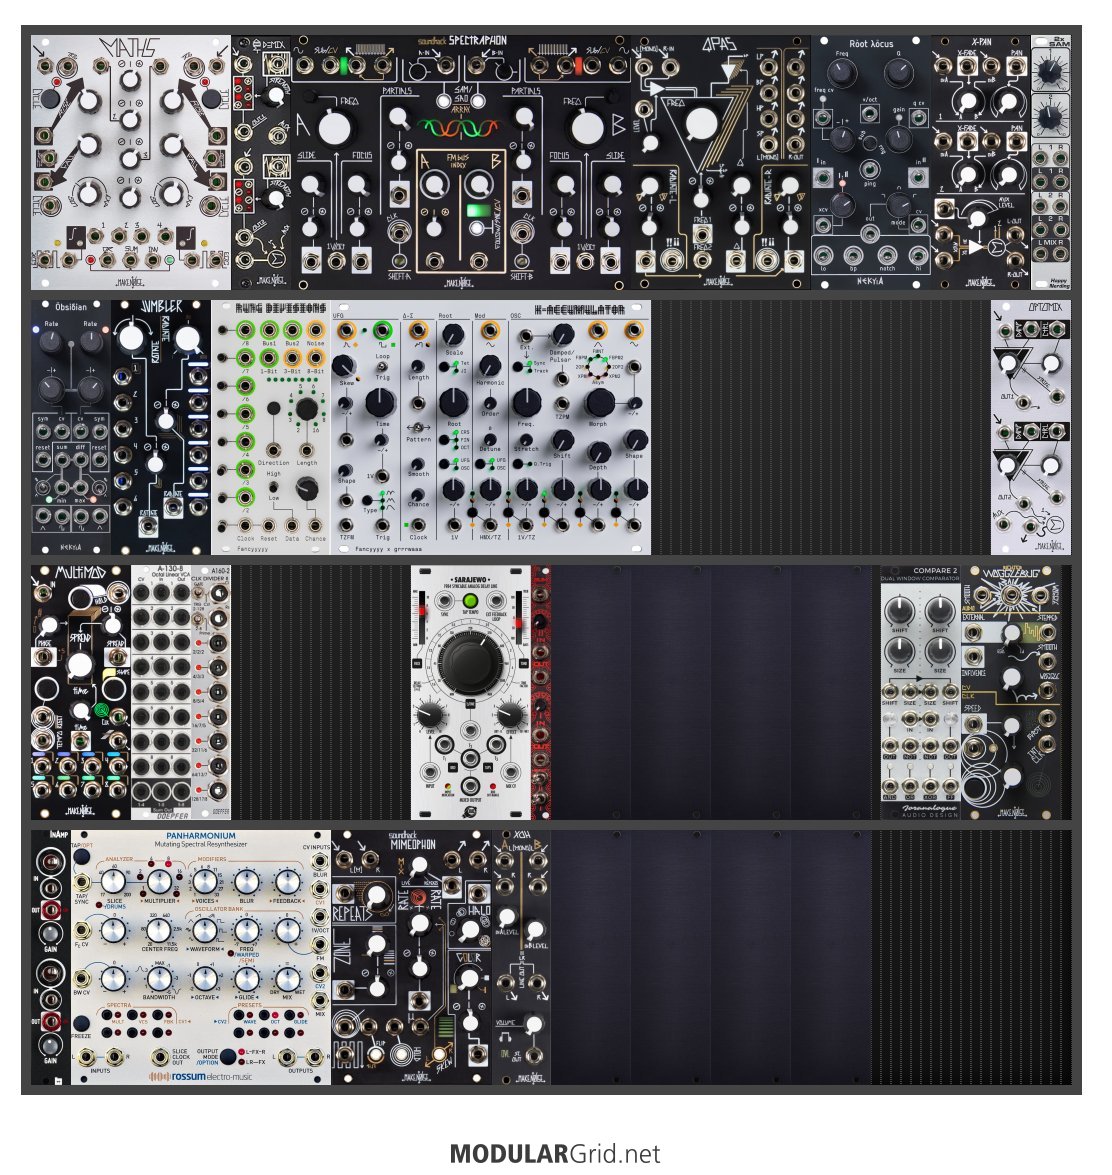This screenshot has height=1175, width=1112.
Task: Adjust the QPAS large FREQ knob
Action: (701, 124)
